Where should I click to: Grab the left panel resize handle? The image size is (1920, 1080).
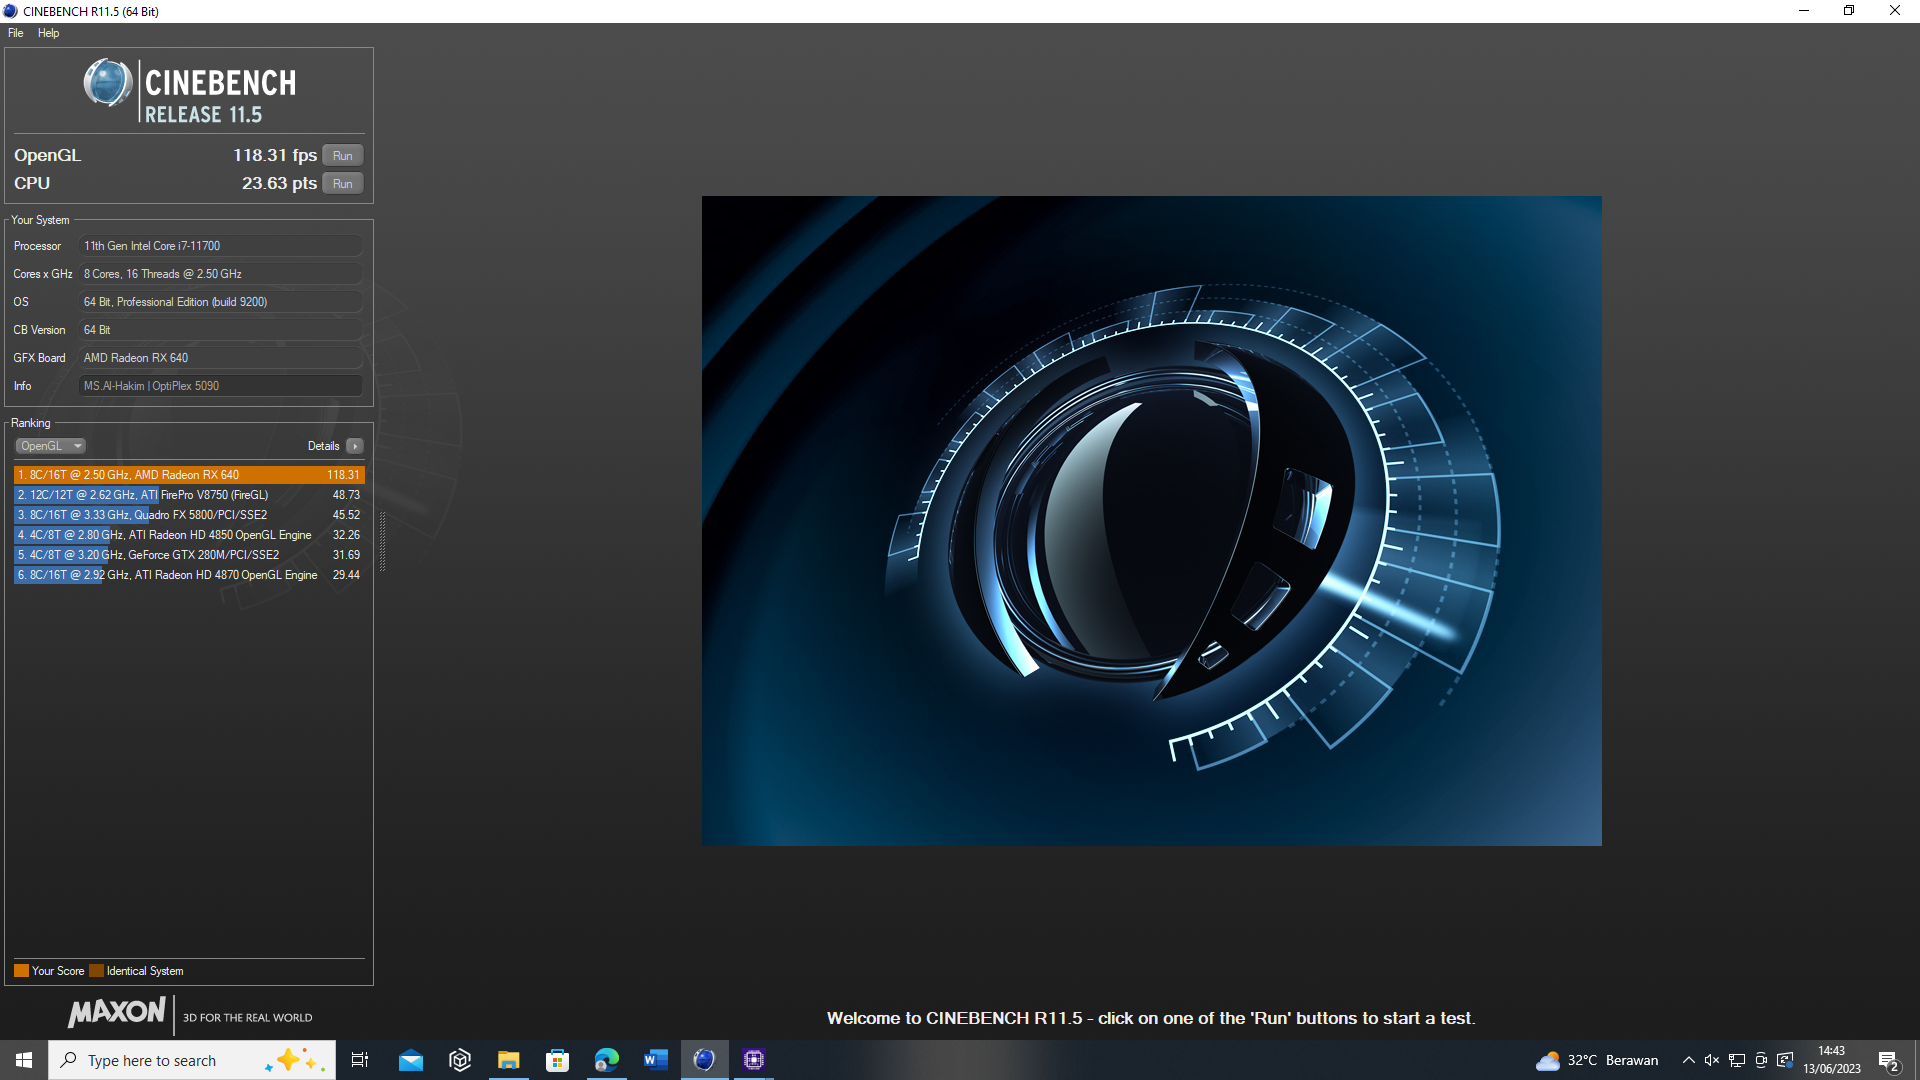[x=382, y=541]
